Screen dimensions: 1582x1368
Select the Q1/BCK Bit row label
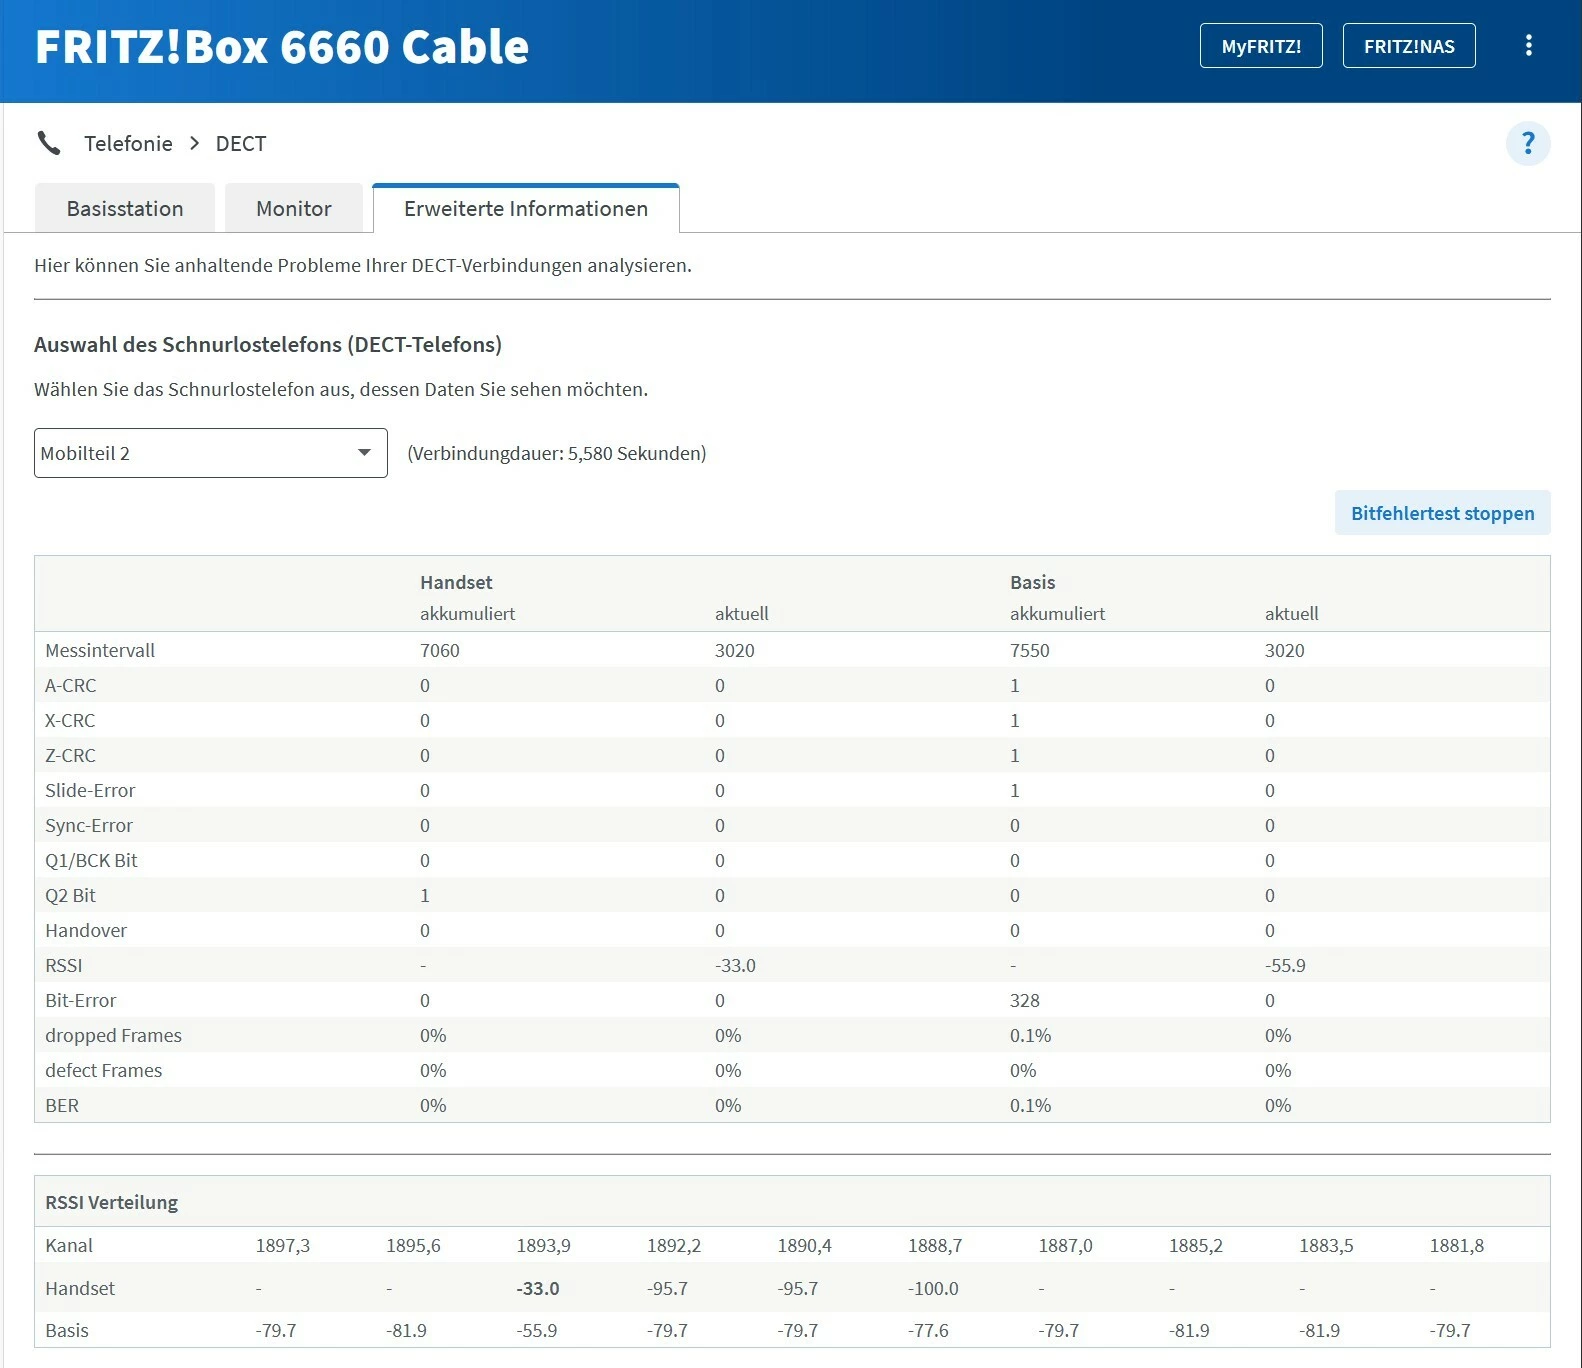click(x=91, y=860)
